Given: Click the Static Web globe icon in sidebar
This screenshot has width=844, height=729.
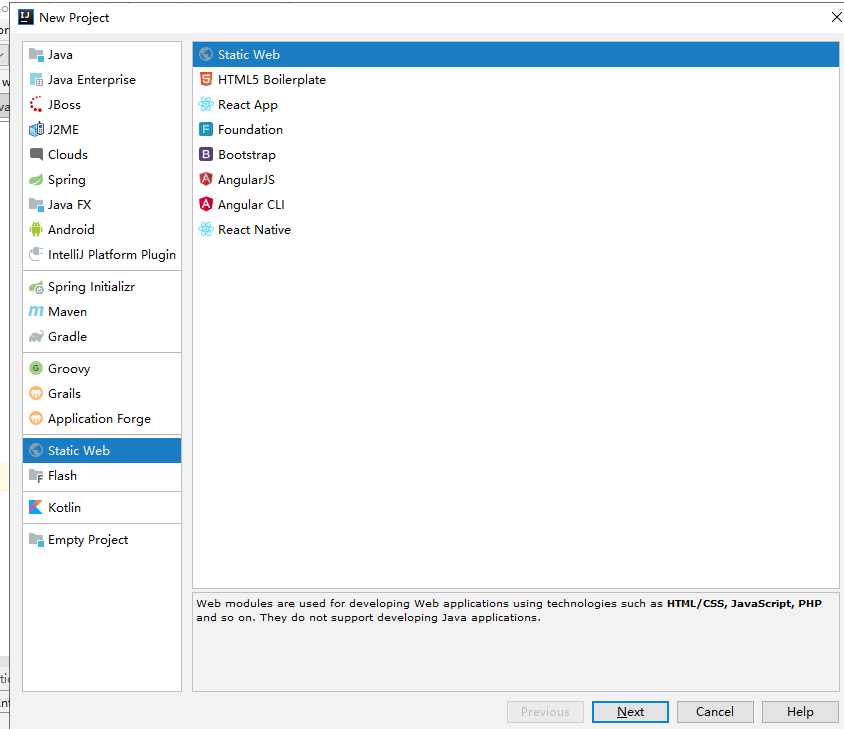Looking at the screenshot, I should [36, 450].
